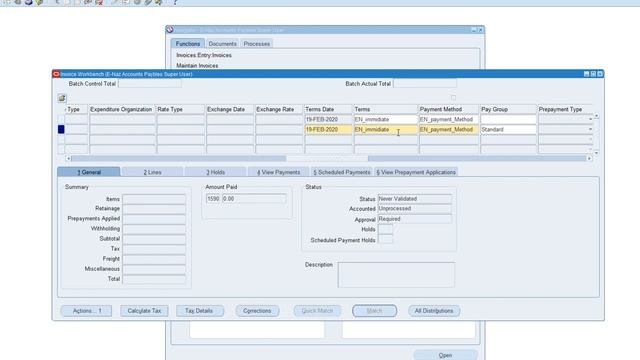
Task: Select the current record indicator of second row
Action: (61, 129)
